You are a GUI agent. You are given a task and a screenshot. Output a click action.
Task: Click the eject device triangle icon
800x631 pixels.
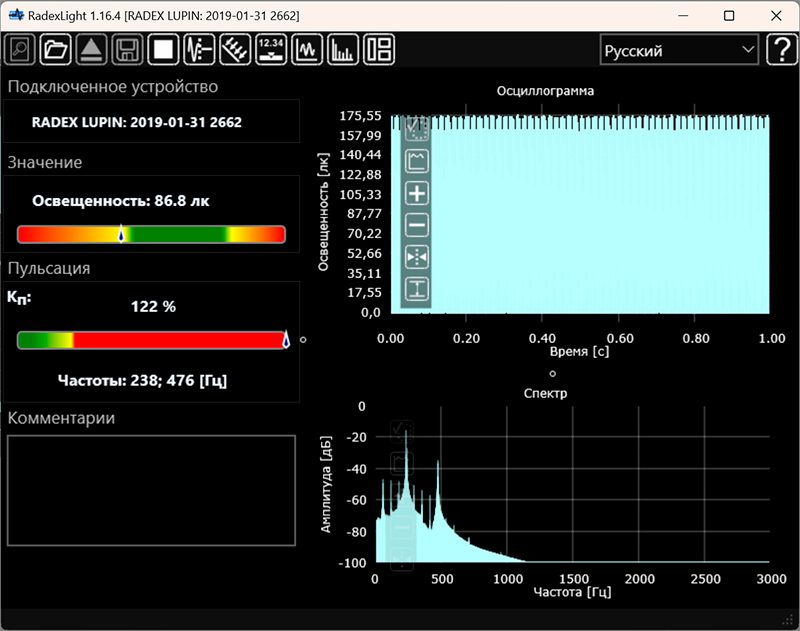click(x=91, y=49)
